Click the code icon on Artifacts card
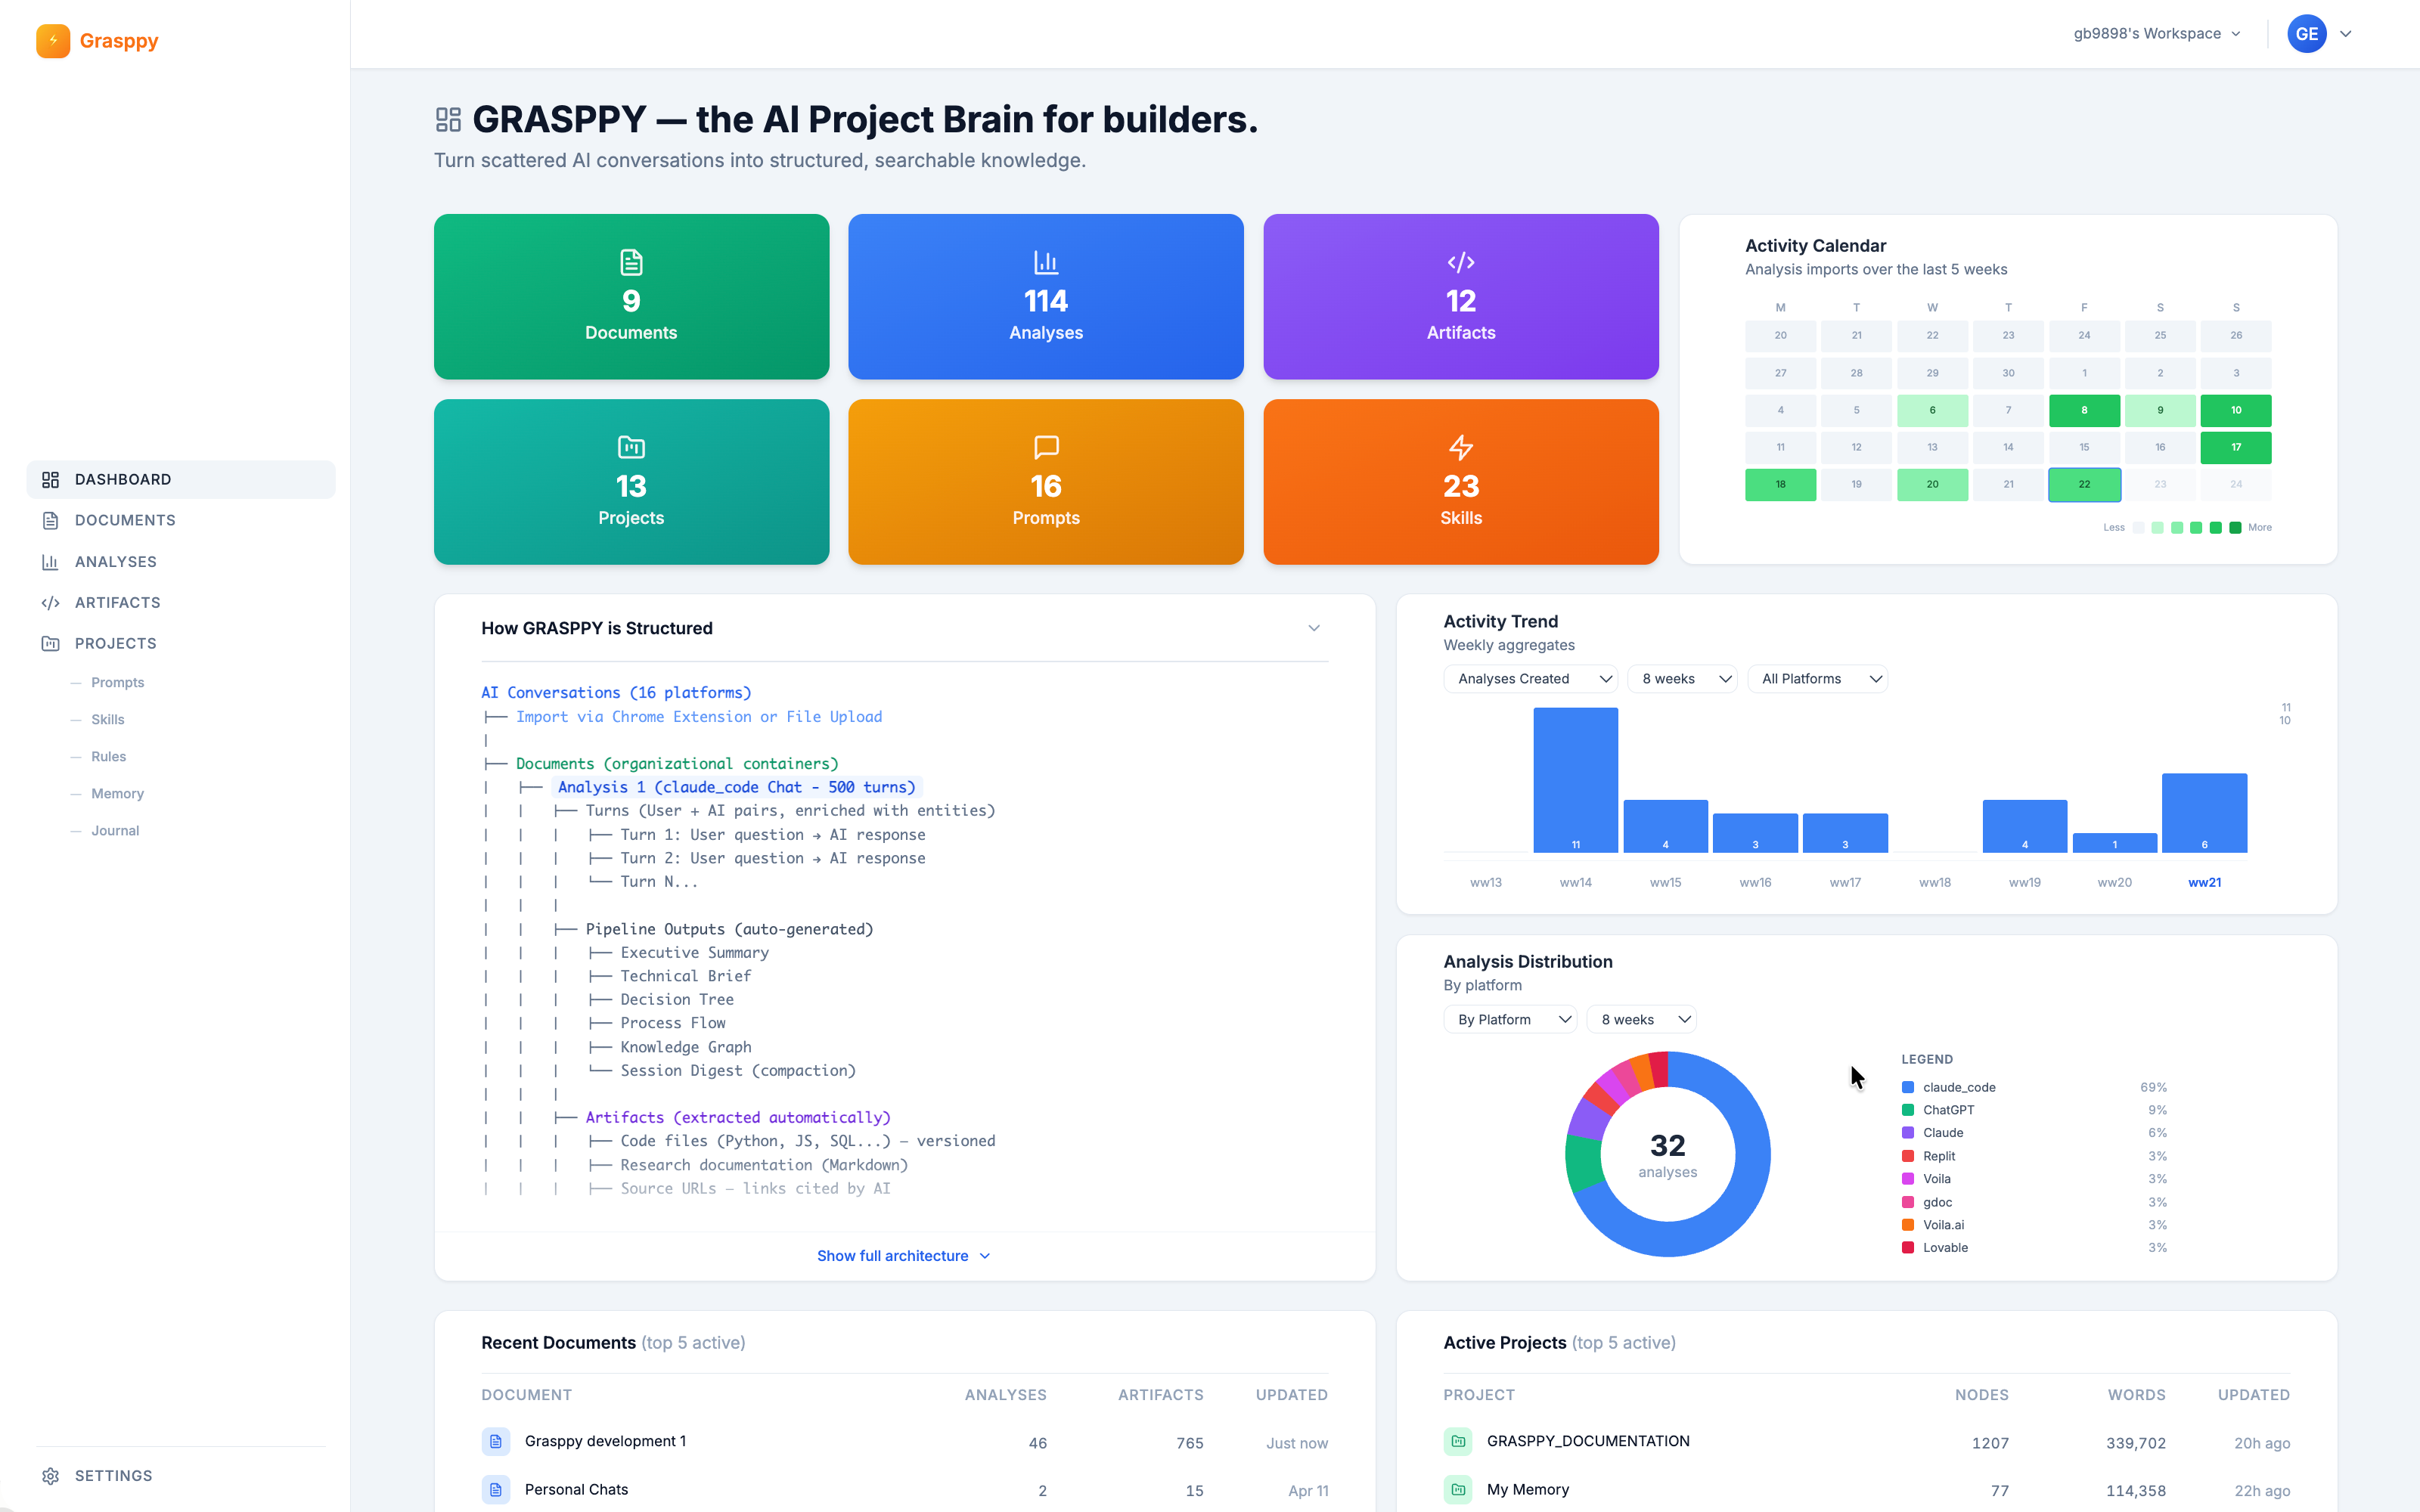 click(1461, 262)
